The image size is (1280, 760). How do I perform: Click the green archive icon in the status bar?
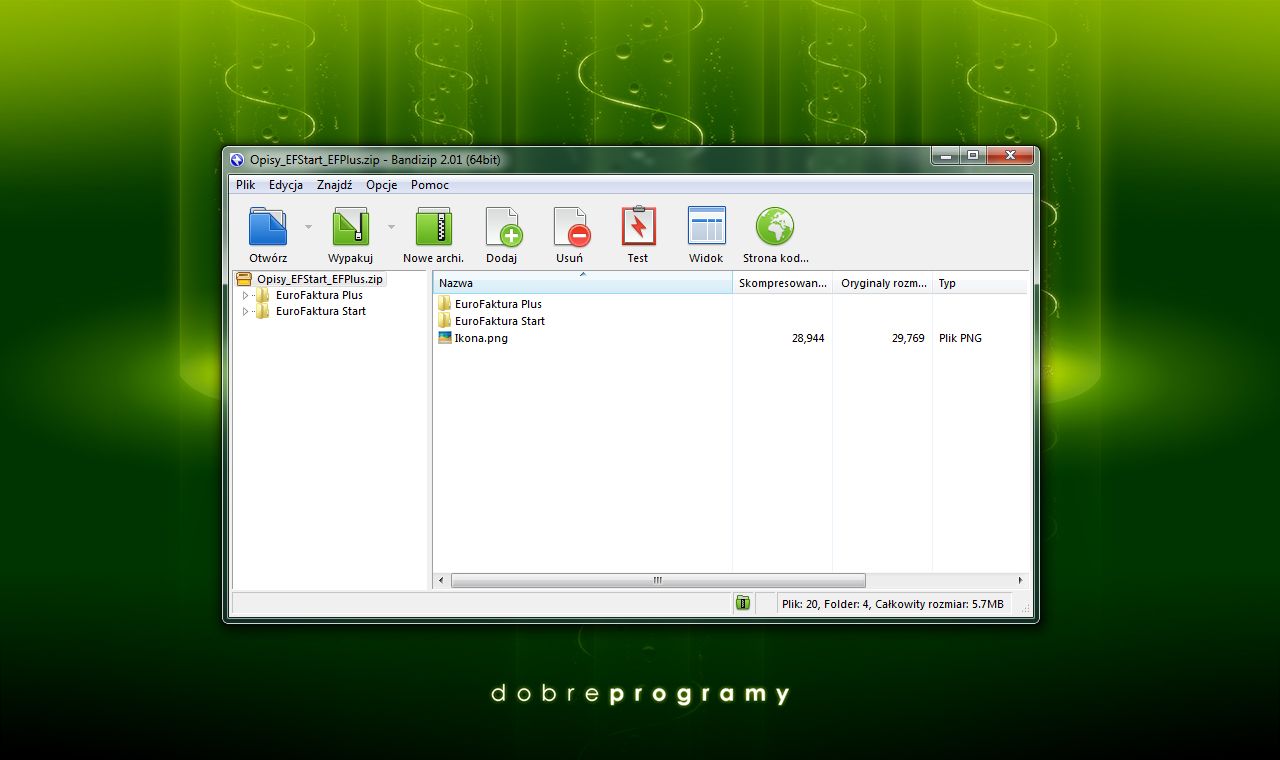[x=742, y=603]
